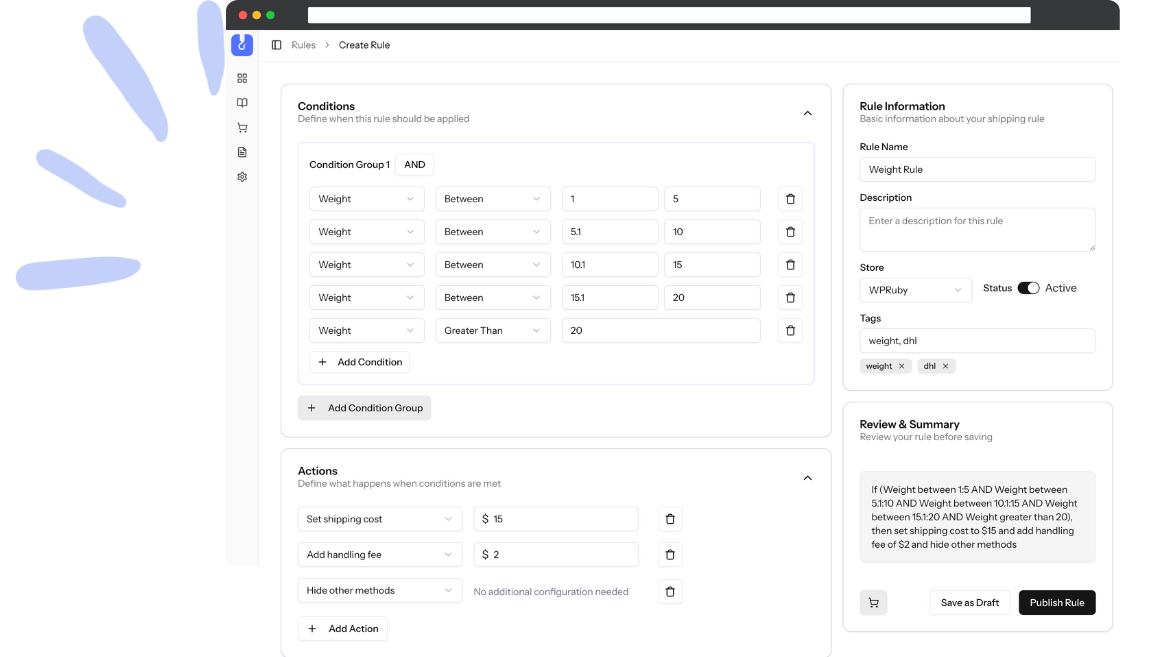The width and height of the screenshot is (1171, 657).
Task: Delete the Set shipping cost action
Action: pyautogui.click(x=670, y=519)
